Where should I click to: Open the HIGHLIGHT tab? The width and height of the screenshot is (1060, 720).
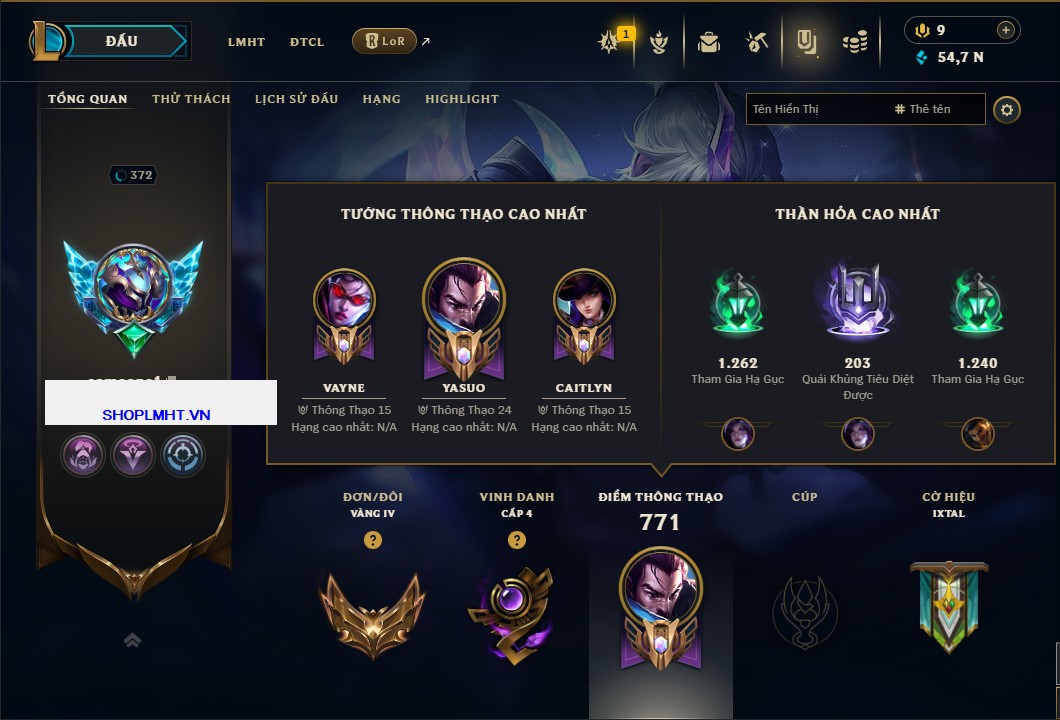pyautogui.click(x=462, y=99)
